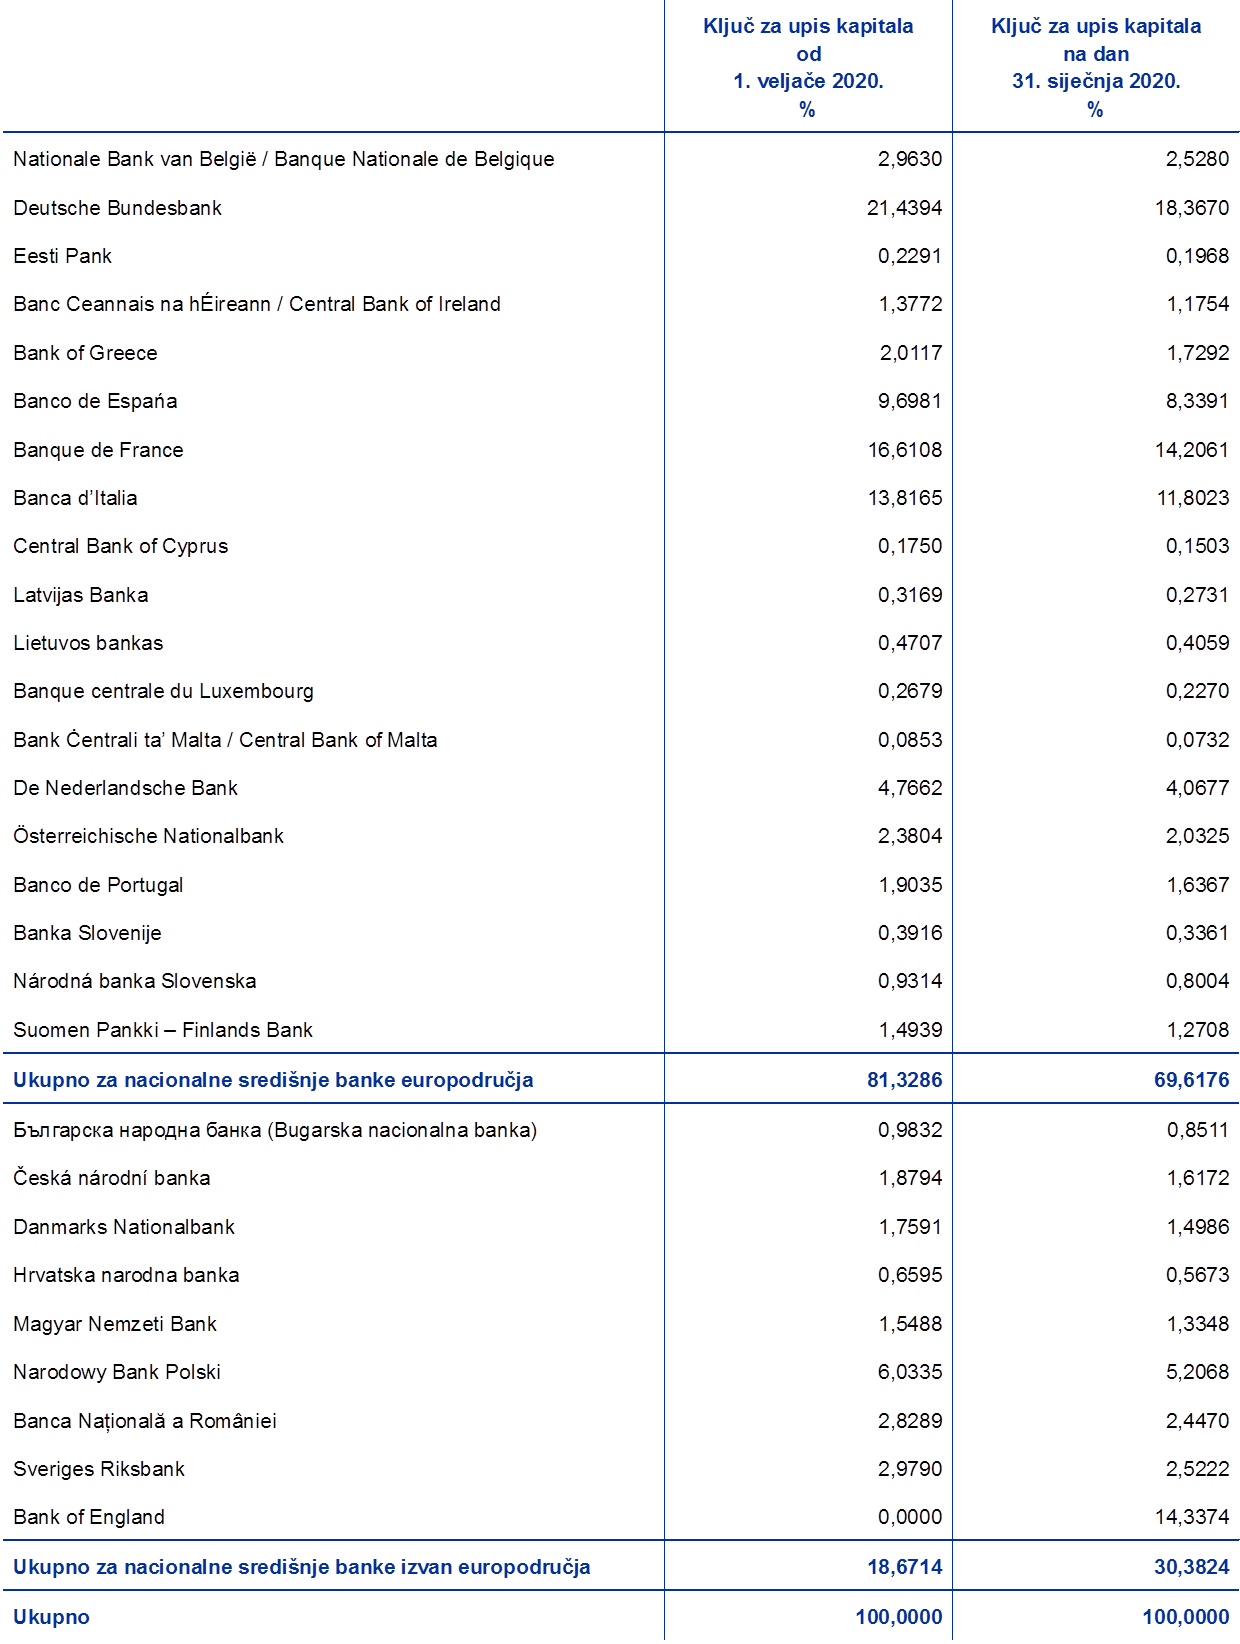Image resolution: width=1240 pixels, height=1644 pixels.
Task: Click the euro area total 69,6176
Action: (1192, 1080)
